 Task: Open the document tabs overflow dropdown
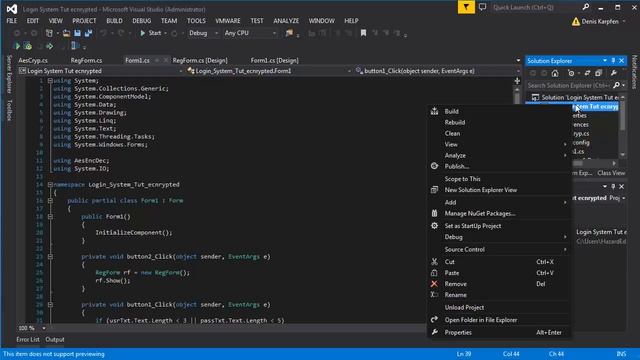518,60
